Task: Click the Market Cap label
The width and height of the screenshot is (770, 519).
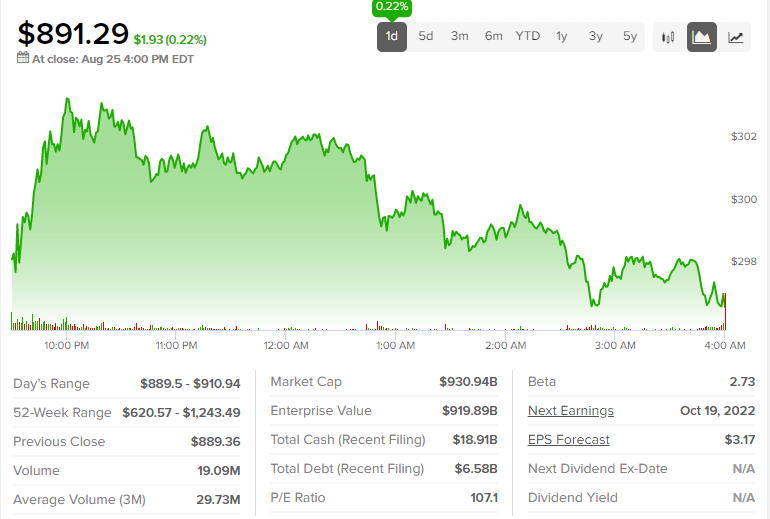Action: [x=306, y=382]
